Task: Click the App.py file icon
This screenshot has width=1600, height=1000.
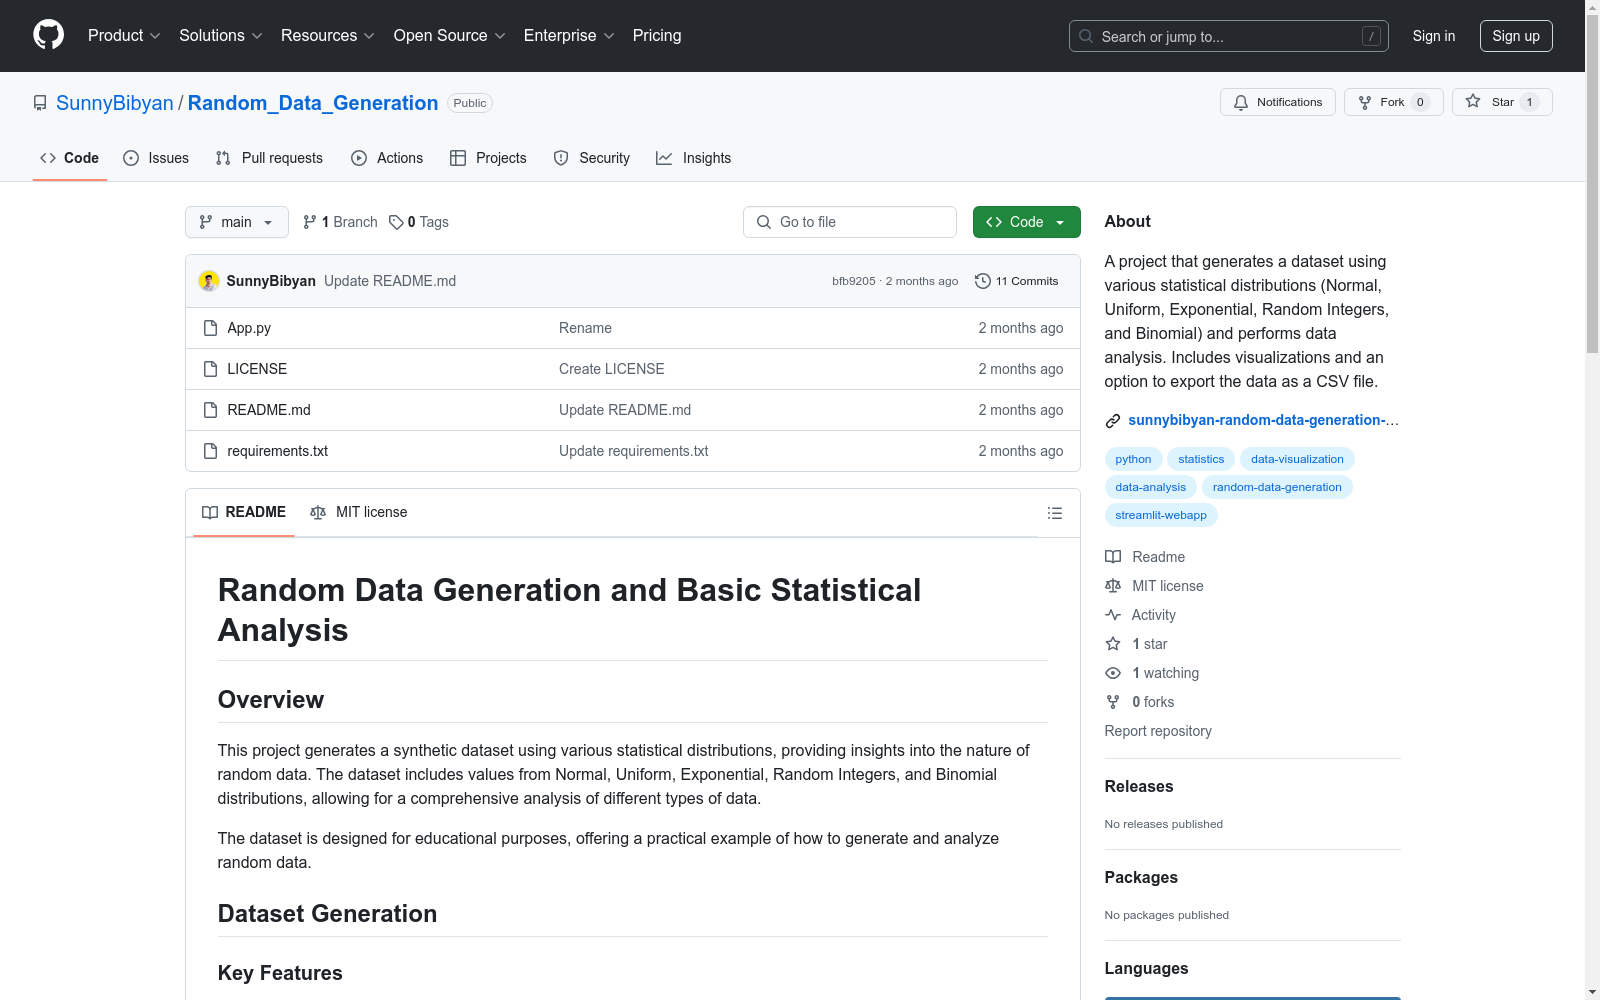Action: (210, 328)
